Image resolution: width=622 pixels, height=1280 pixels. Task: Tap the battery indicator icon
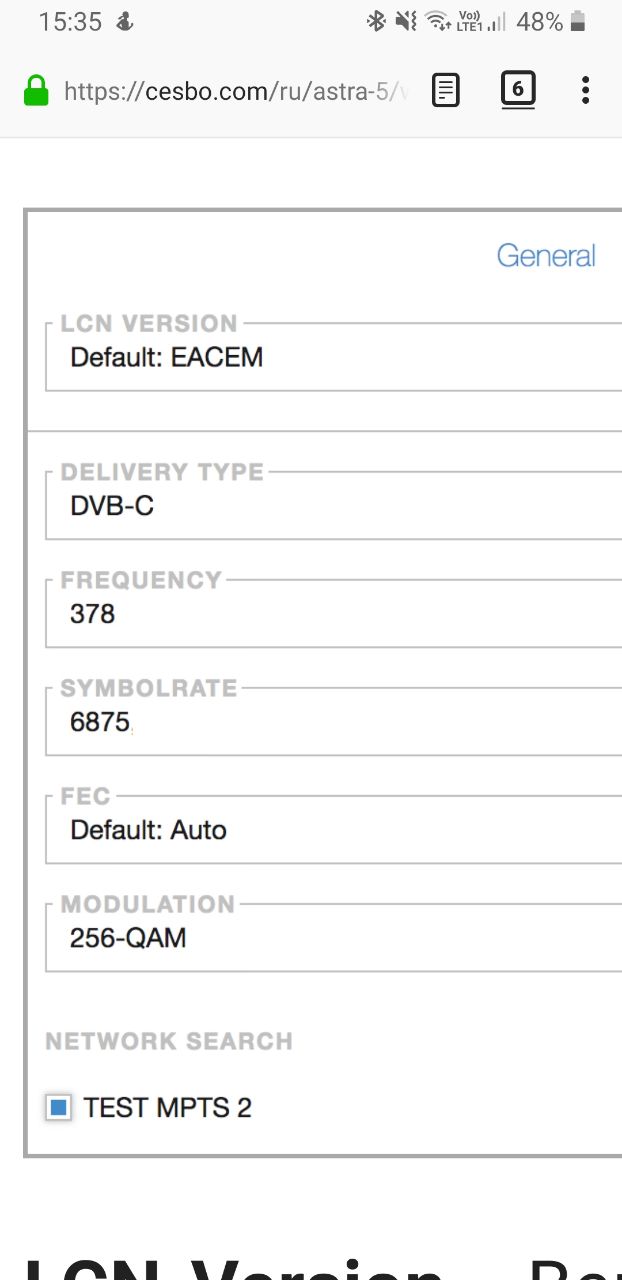(578, 21)
